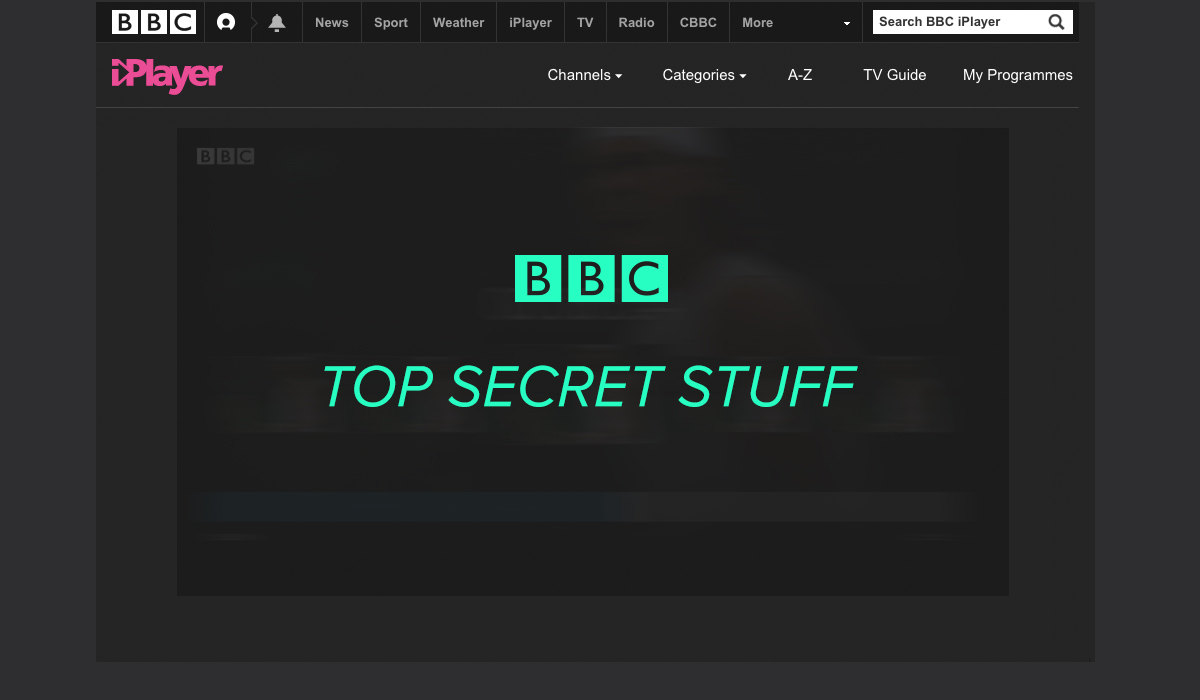Click the More dropdown arrow
Screen dimensions: 1200x700
(x=847, y=23)
